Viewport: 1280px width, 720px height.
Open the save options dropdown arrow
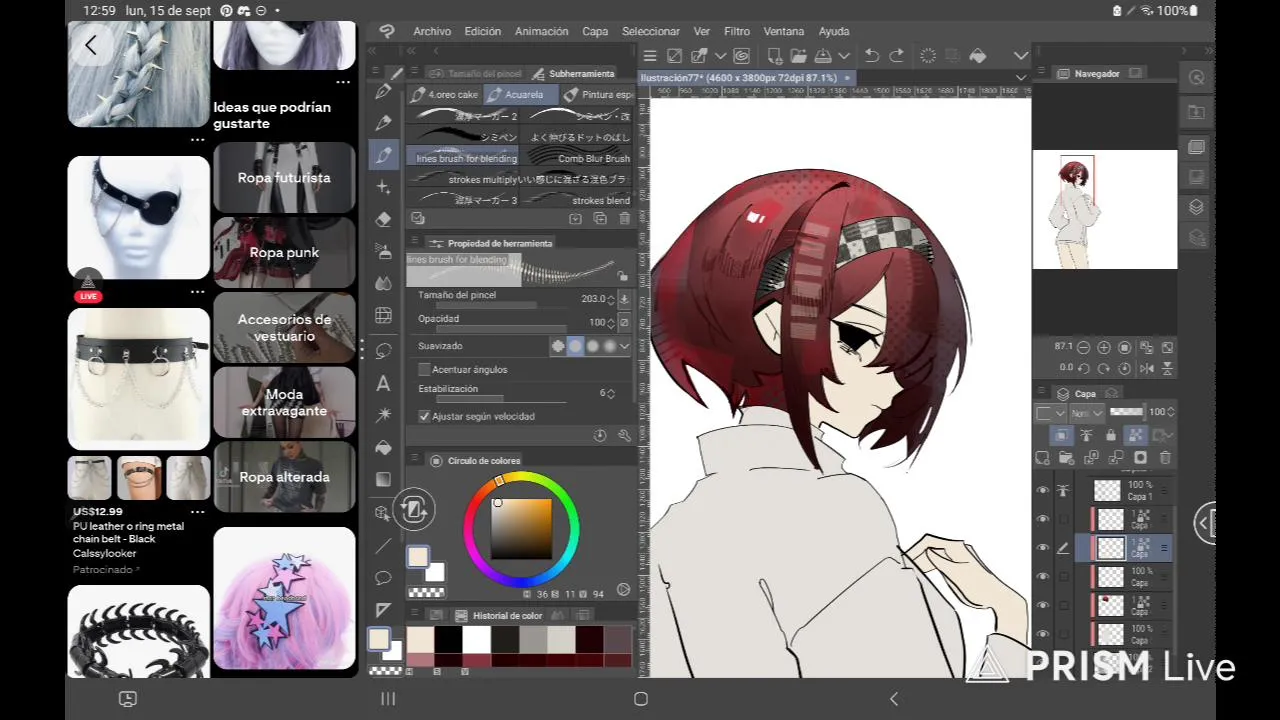844,56
